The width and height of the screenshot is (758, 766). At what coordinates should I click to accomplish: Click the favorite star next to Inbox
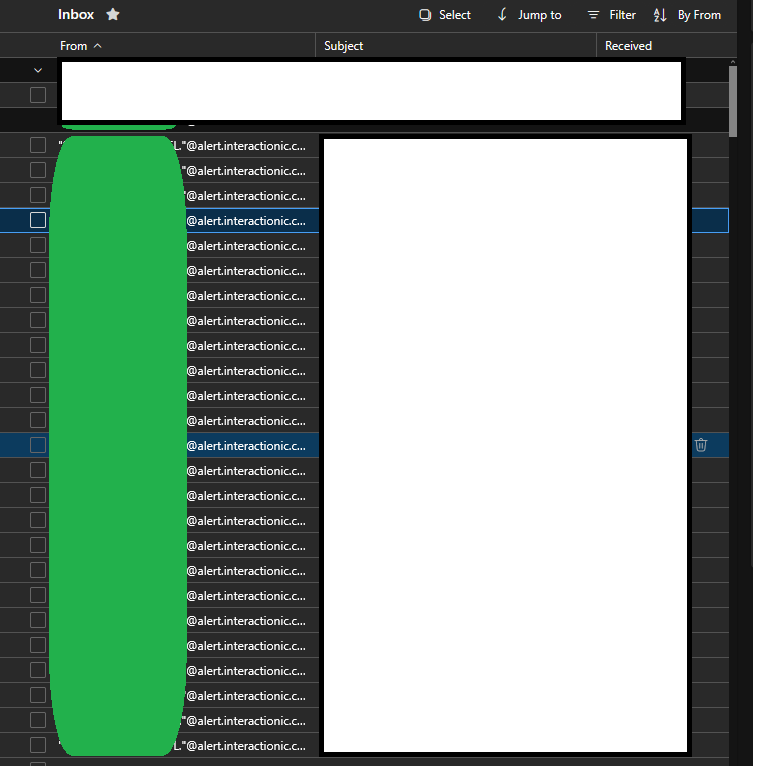tap(113, 15)
